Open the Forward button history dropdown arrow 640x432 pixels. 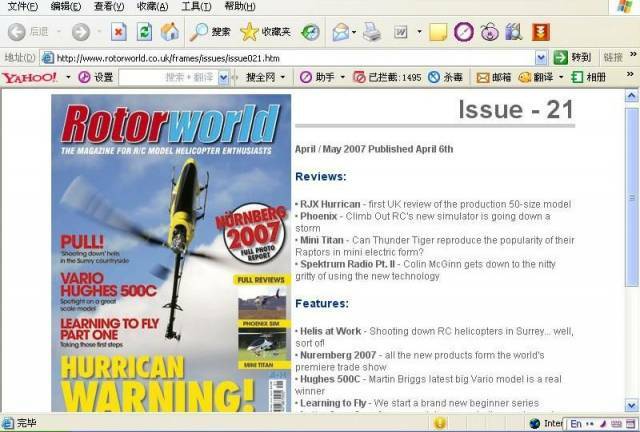tap(99, 32)
